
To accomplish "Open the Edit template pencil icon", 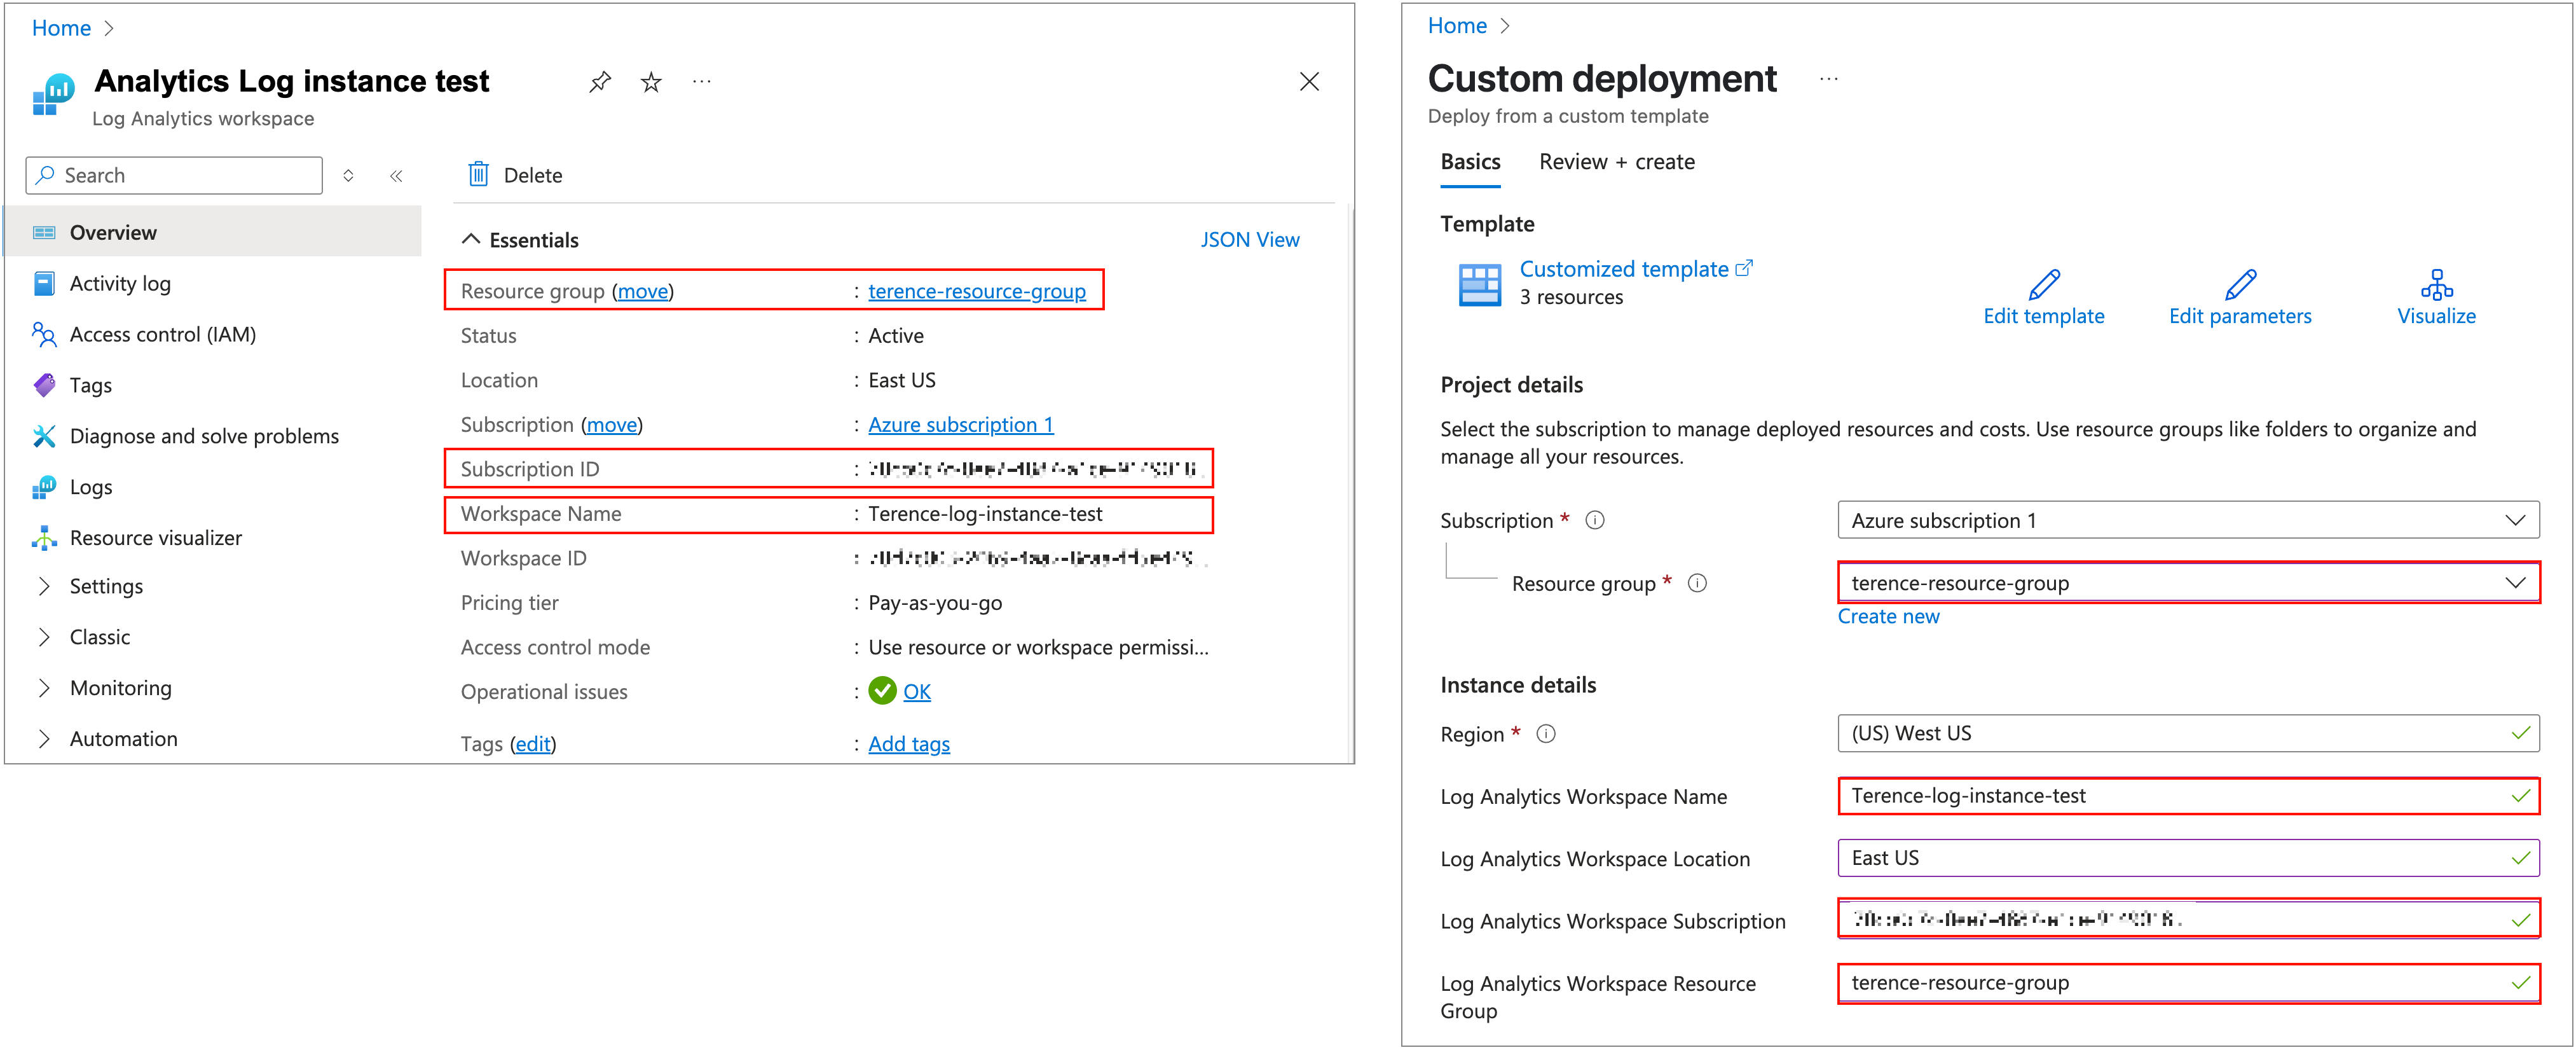I will (x=2043, y=285).
